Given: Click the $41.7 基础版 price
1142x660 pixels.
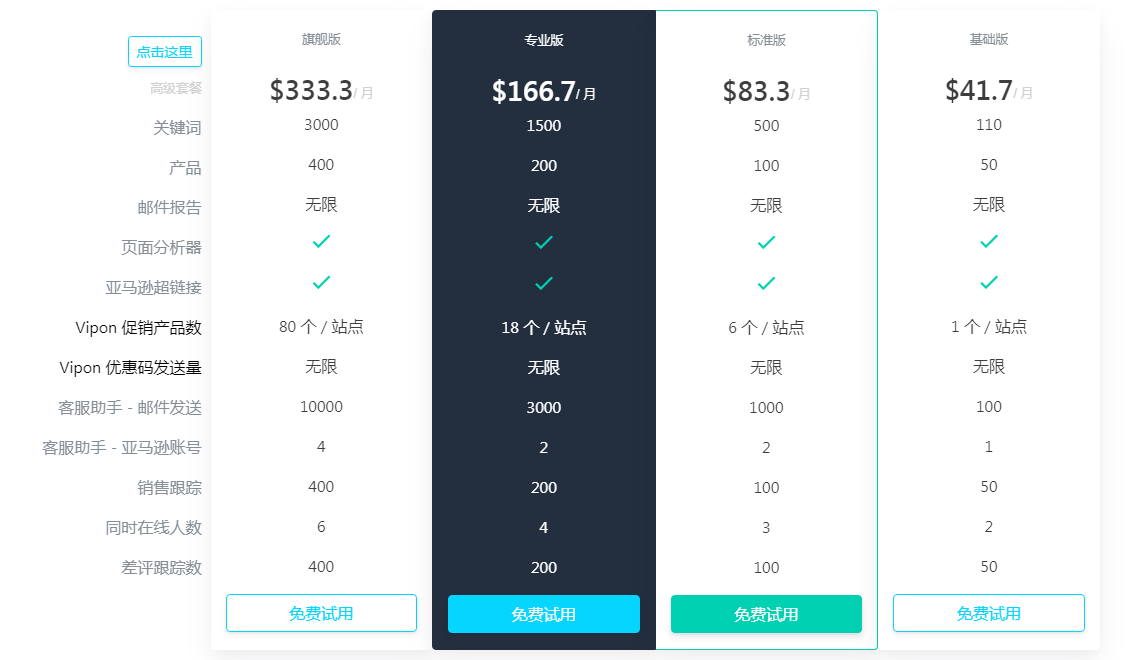Looking at the screenshot, I should (x=979, y=91).
